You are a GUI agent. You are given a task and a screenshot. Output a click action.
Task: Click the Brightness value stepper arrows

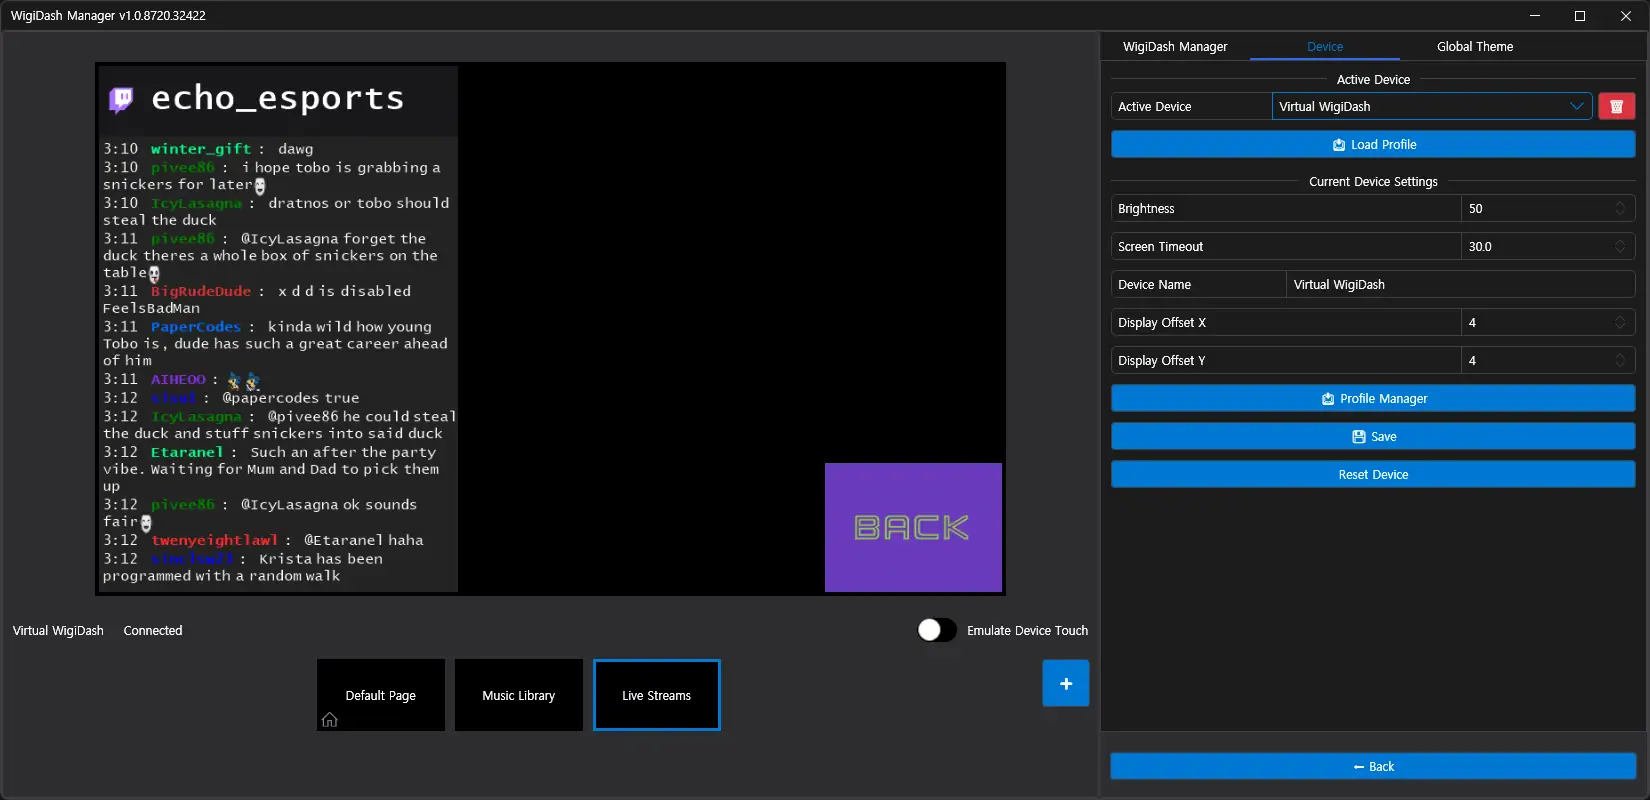tap(1619, 209)
